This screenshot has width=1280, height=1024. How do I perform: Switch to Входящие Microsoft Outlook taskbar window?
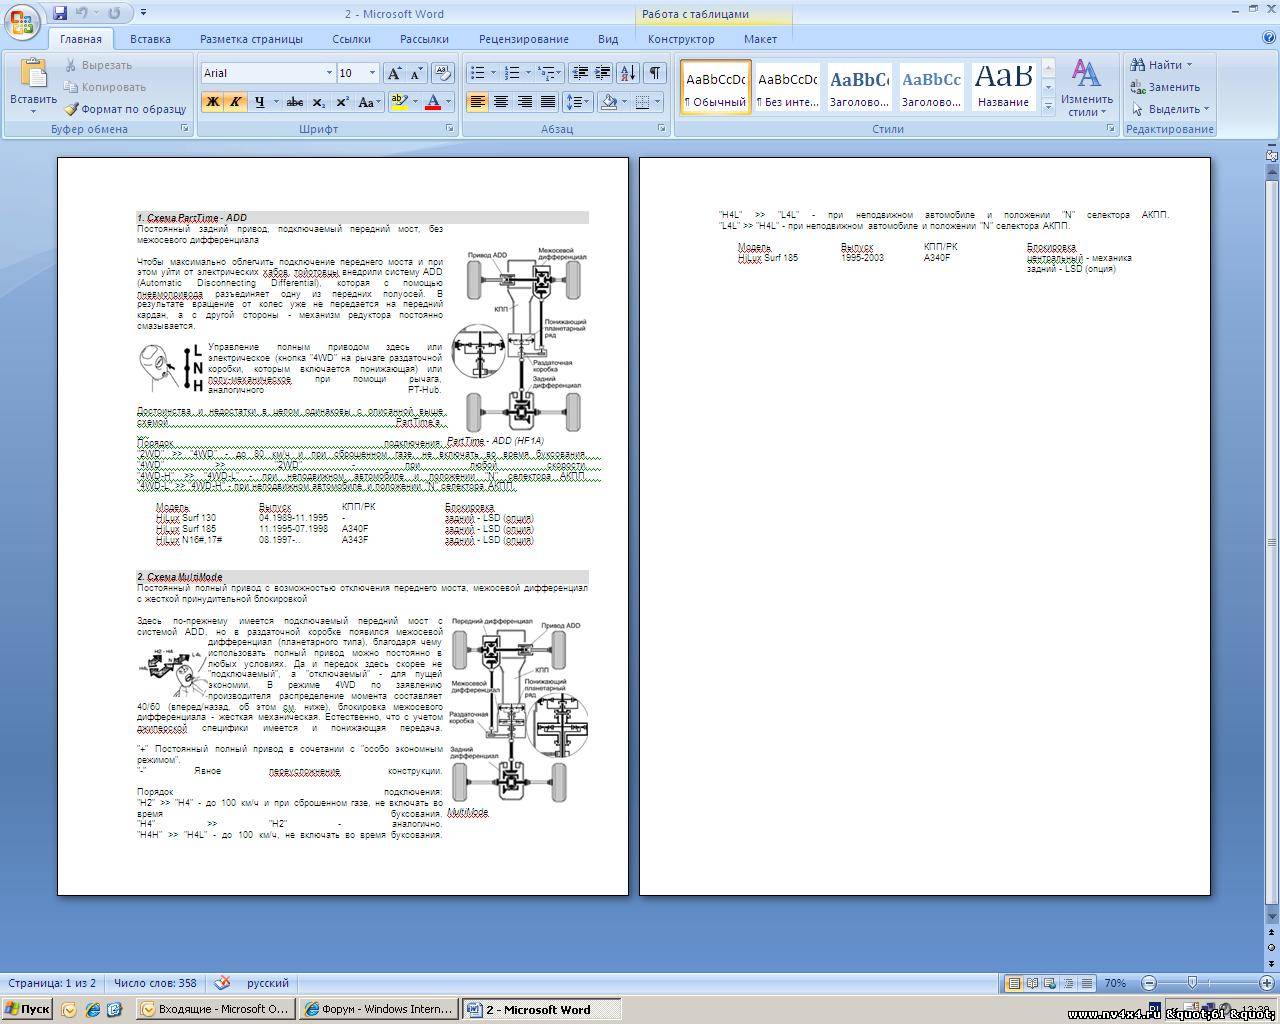click(215, 1009)
